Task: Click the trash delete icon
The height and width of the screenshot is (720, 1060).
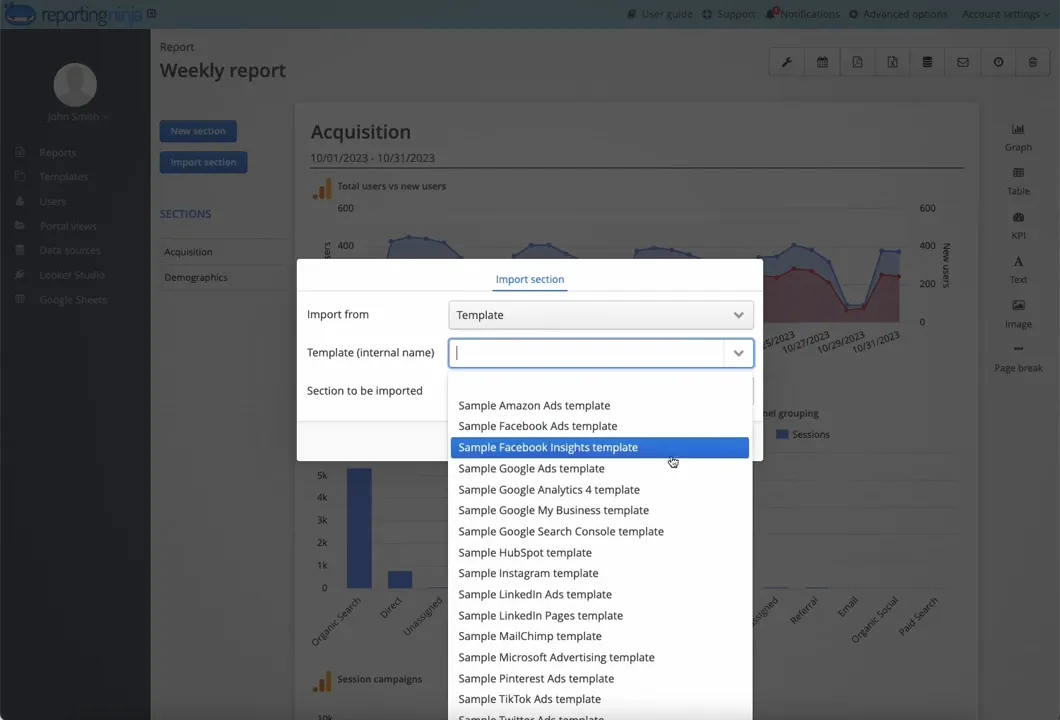Action: [x=1033, y=62]
